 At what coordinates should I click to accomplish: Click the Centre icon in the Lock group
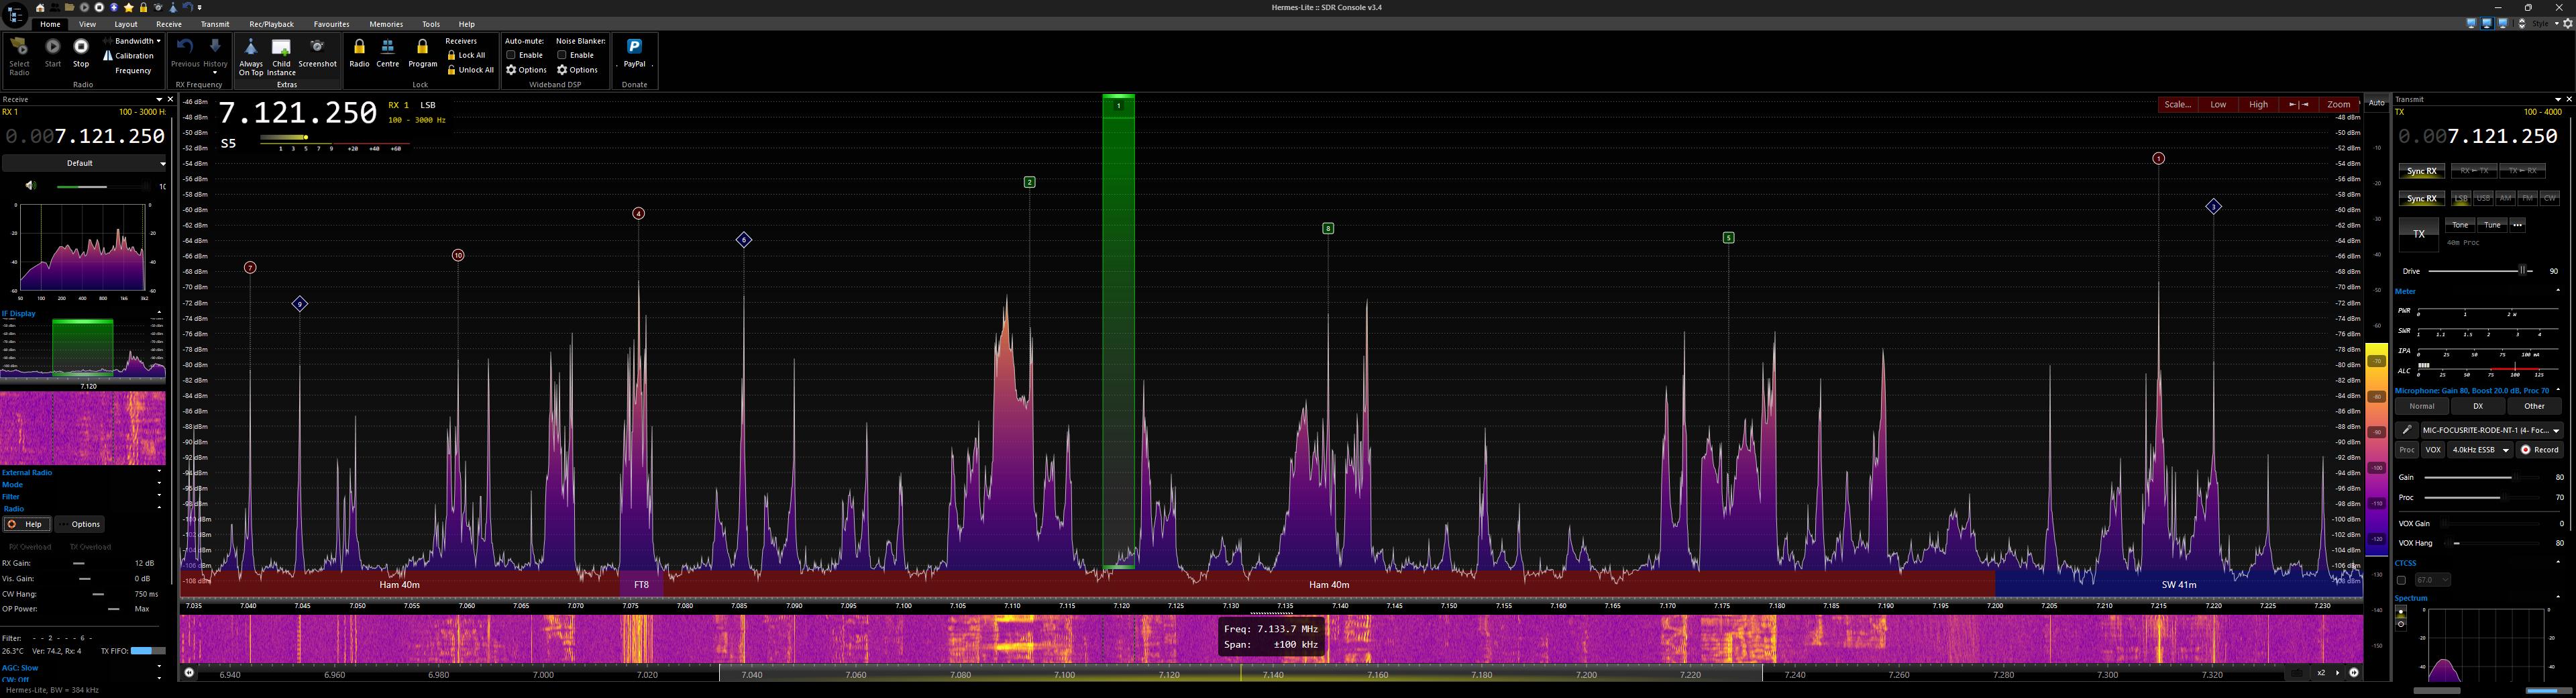tap(387, 46)
